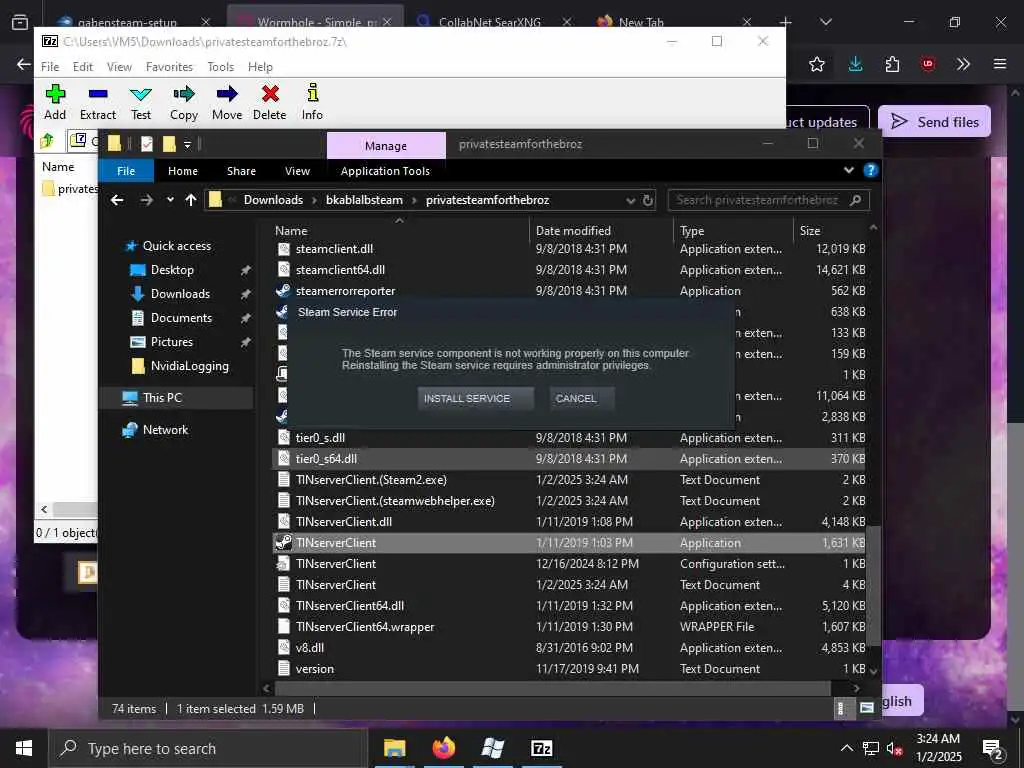This screenshot has height=768, width=1024.
Task: Open the address bar history dropdown
Action: tap(630, 200)
